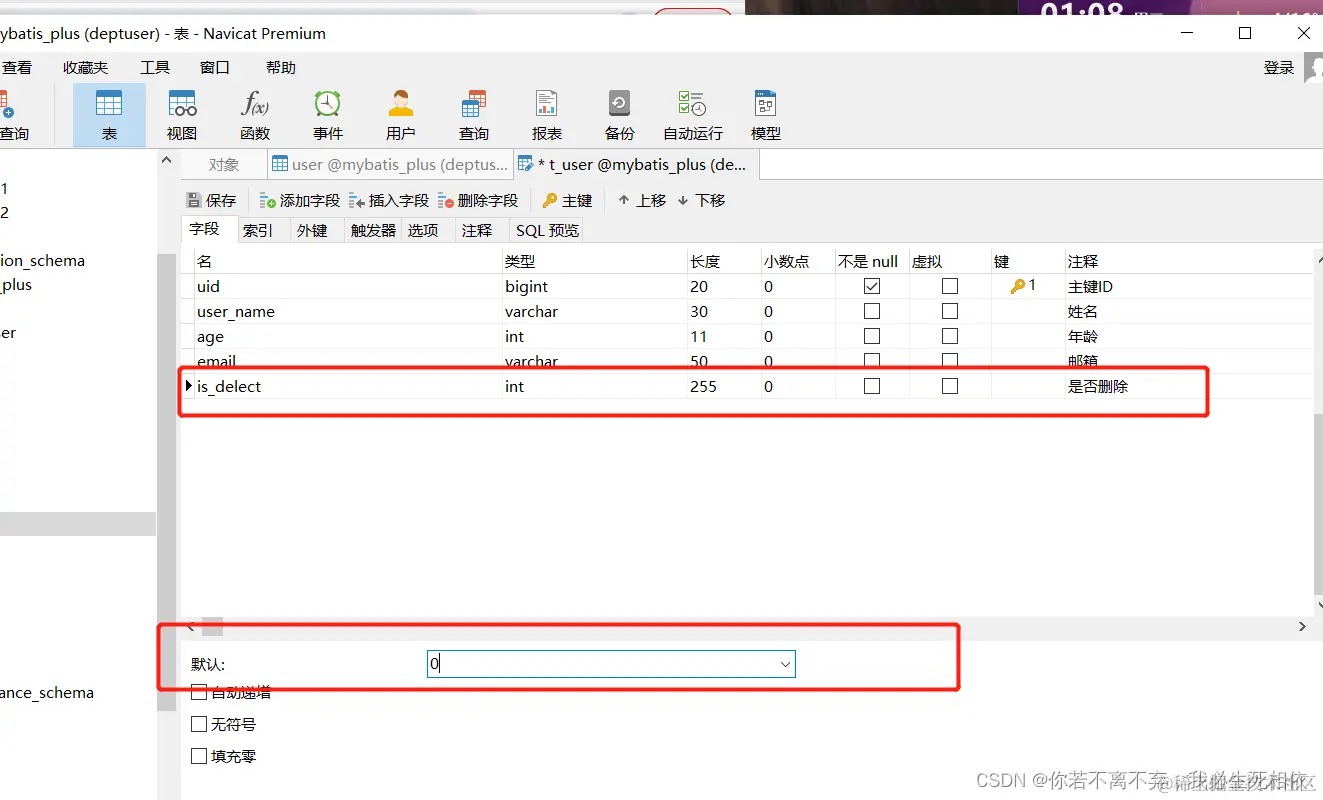The width and height of the screenshot is (1323, 800).
Task: Select the is_delect field name cell
Action: [347, 386]
